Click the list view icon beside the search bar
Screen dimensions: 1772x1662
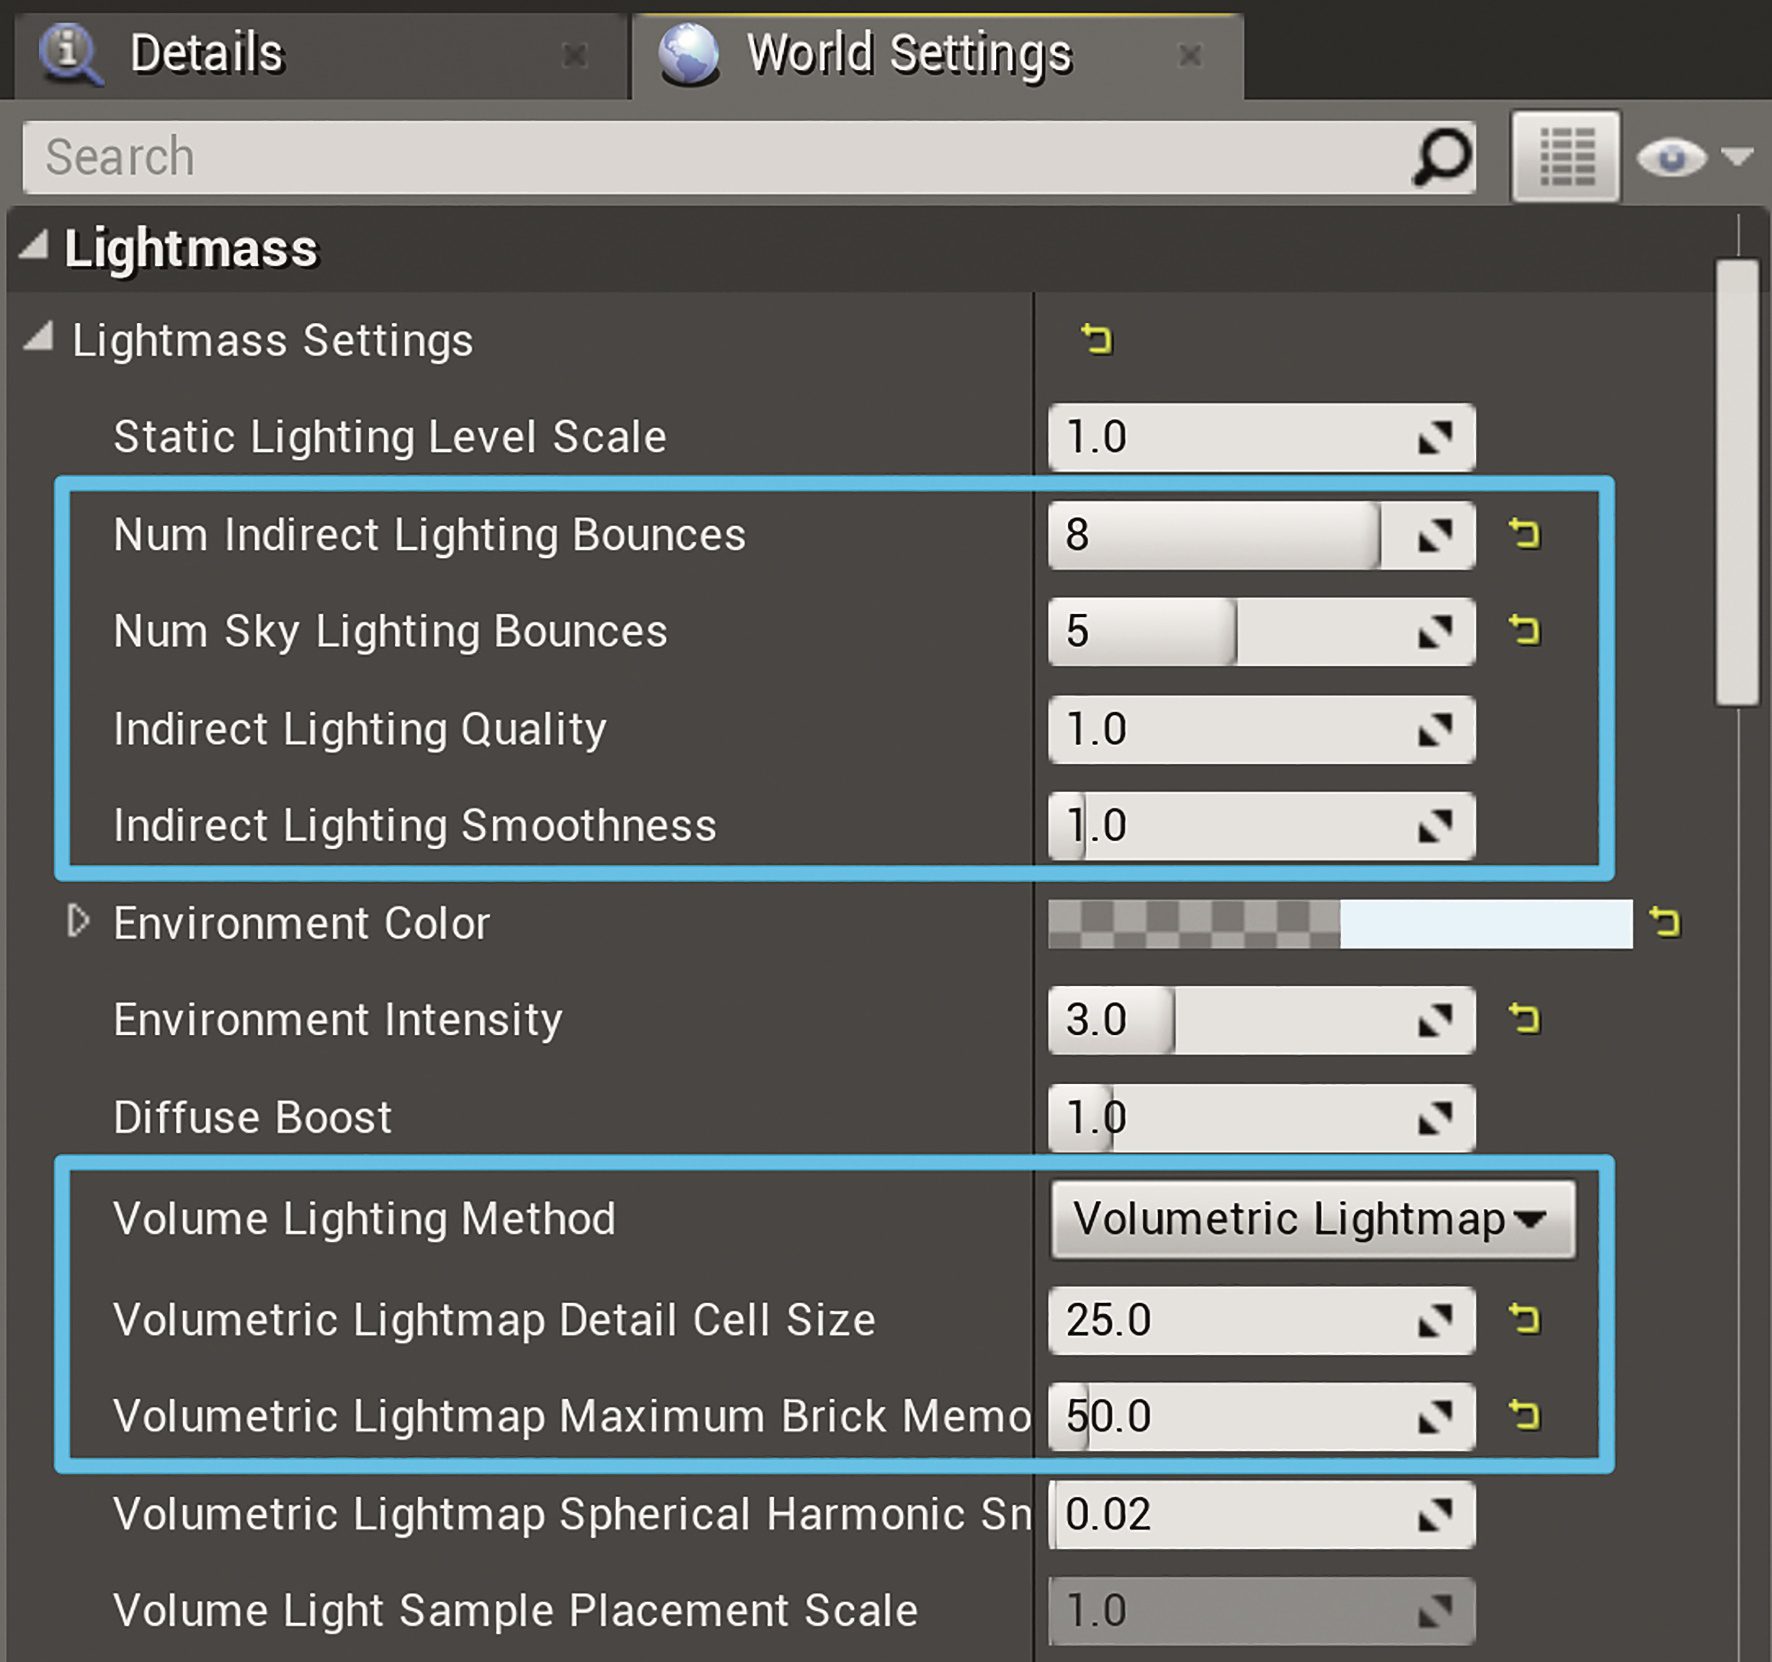[1567, 157]
